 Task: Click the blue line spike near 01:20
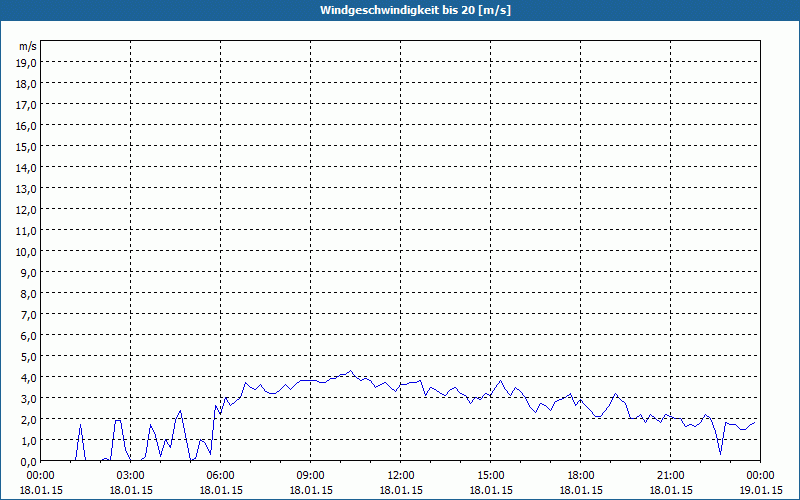(x=81, y=426)
